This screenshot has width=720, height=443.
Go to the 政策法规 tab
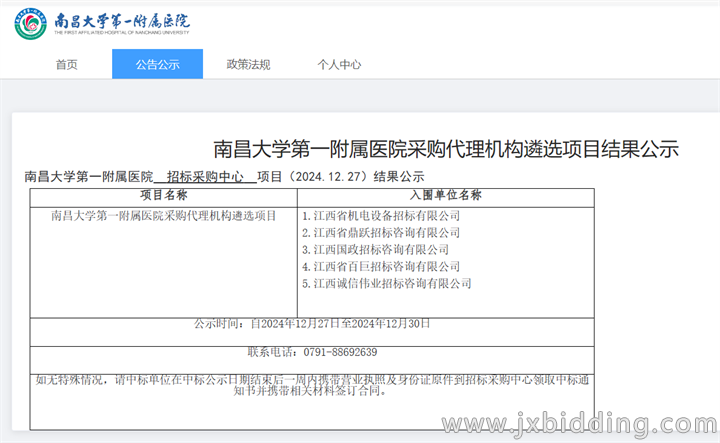click(248, 64)
